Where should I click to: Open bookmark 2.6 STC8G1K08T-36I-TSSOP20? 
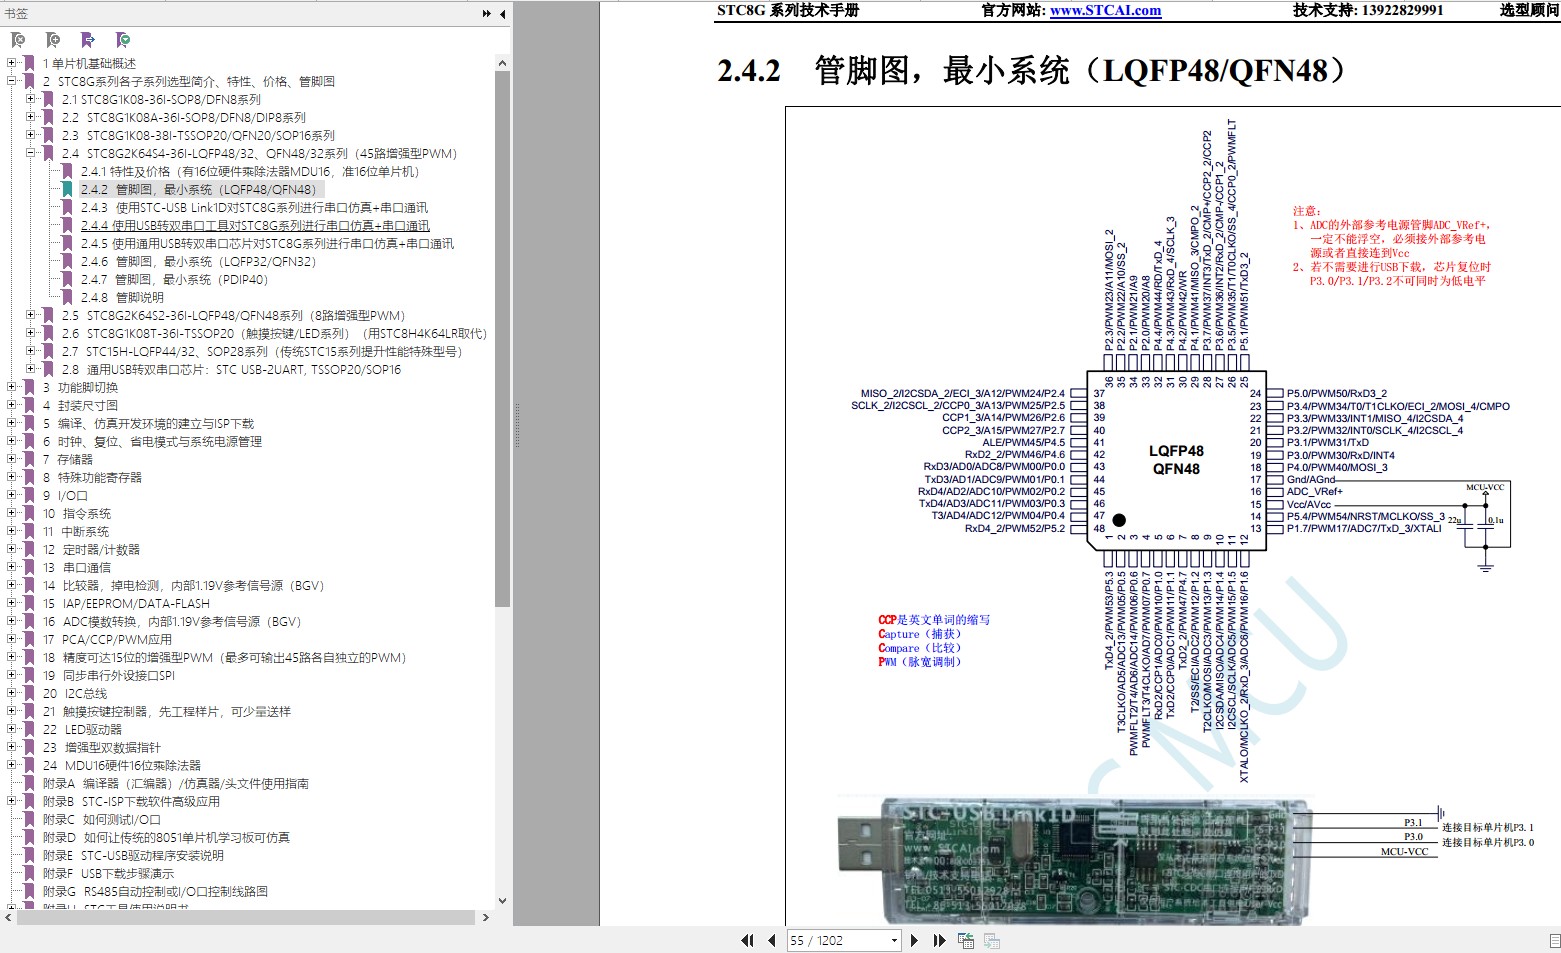[274, 333]
